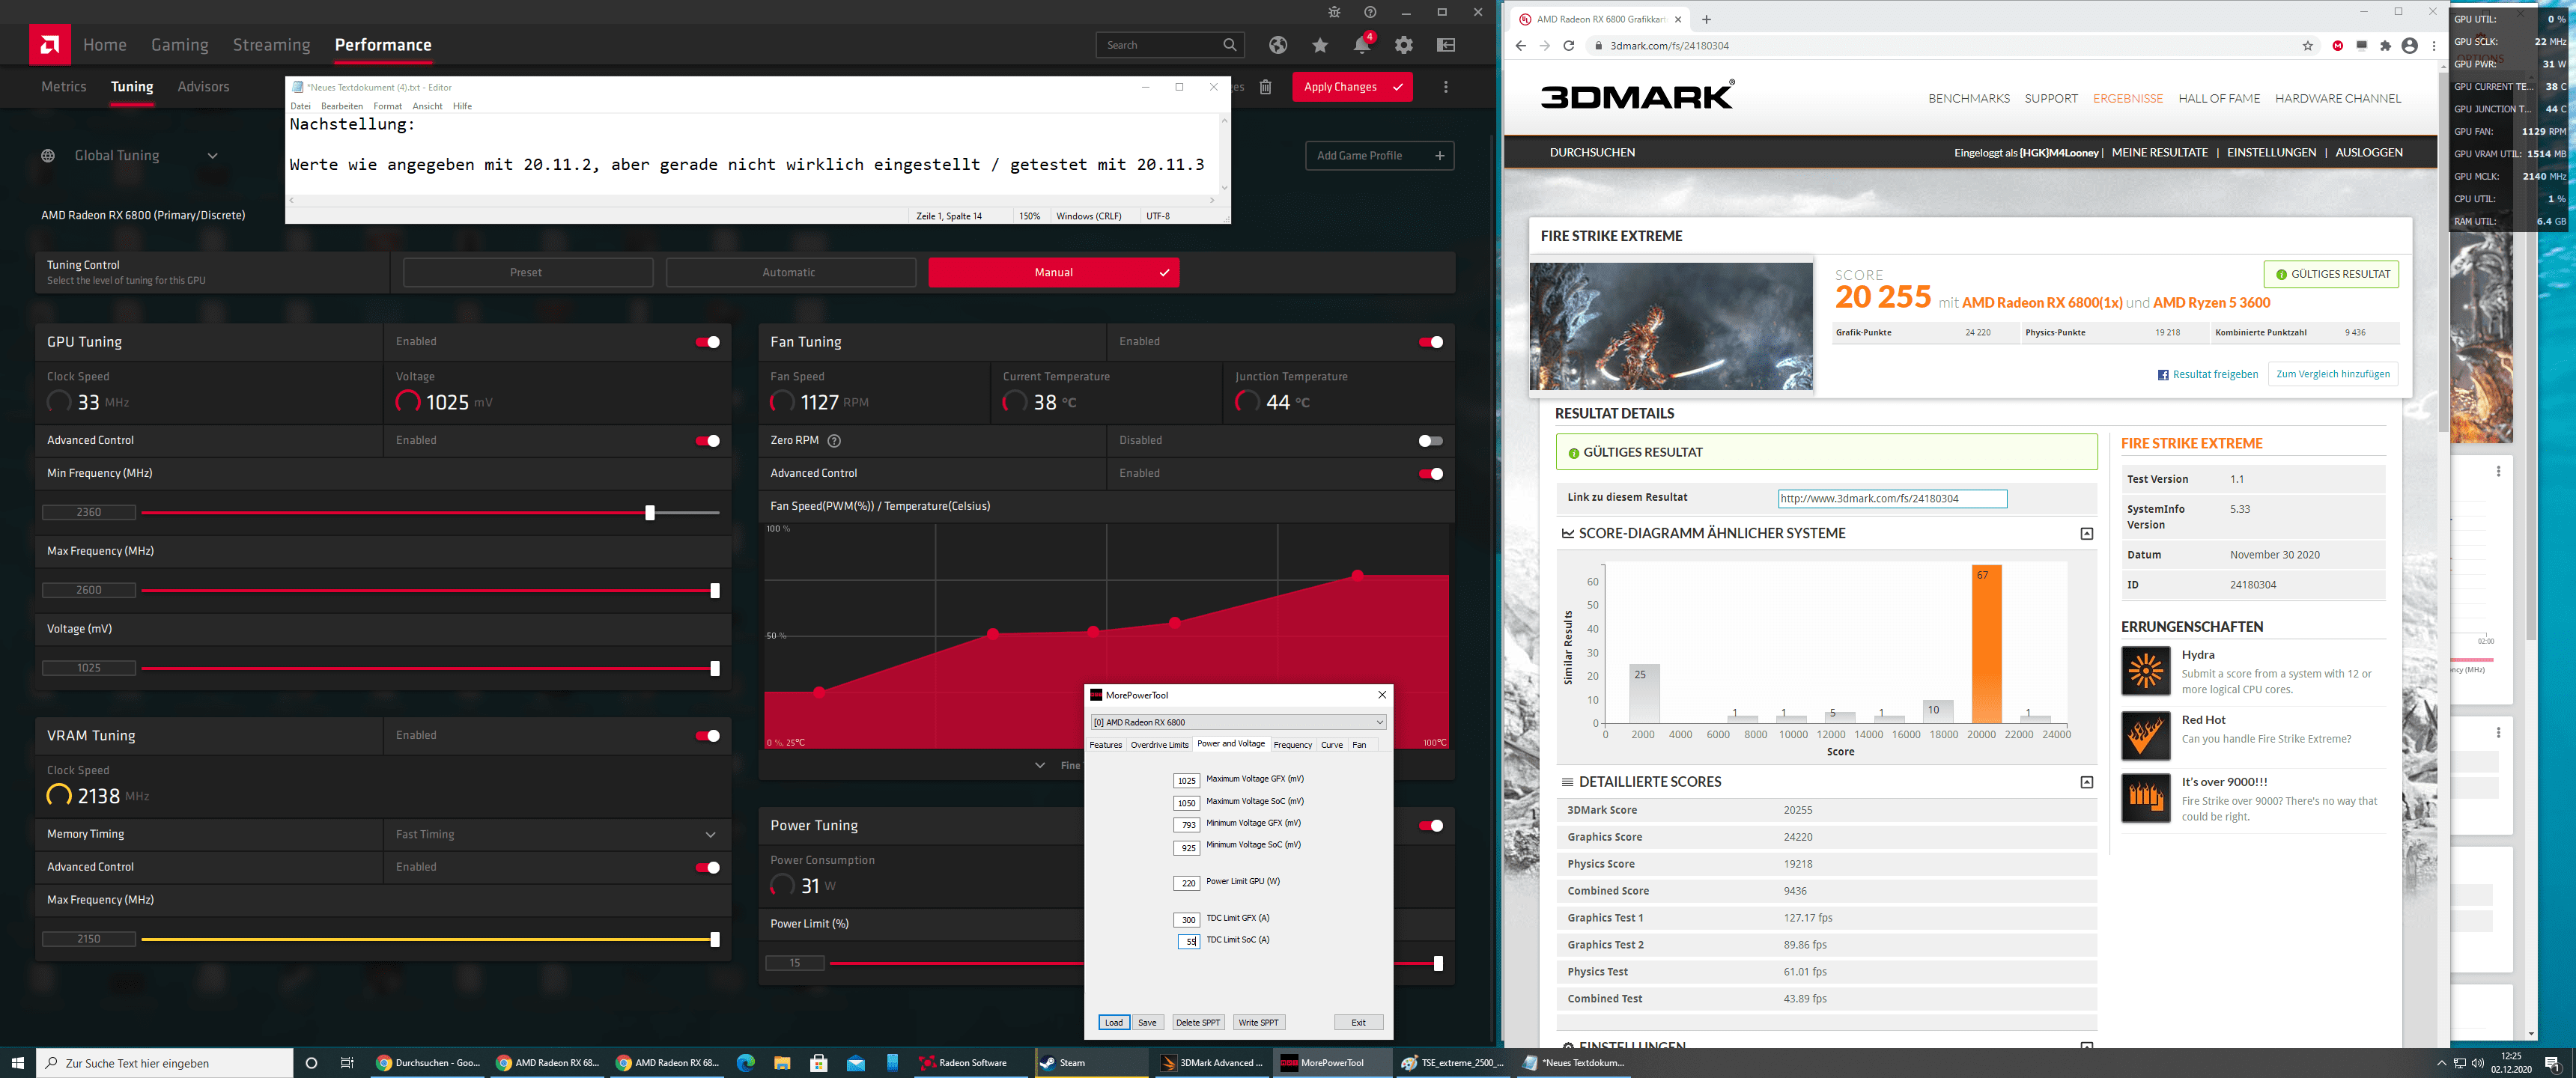Toggle GPU Tuning enabled switch
The width and height of the screenshot is (2576, 1078).
(707, 342)
